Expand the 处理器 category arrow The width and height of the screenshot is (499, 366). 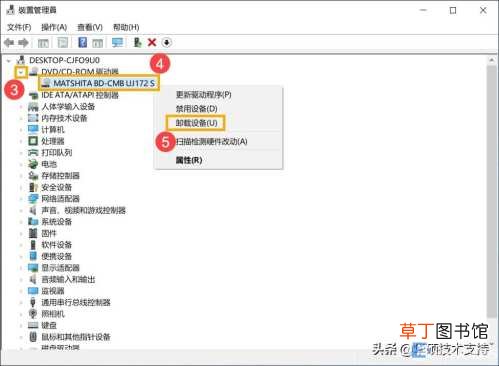[21, 141]
